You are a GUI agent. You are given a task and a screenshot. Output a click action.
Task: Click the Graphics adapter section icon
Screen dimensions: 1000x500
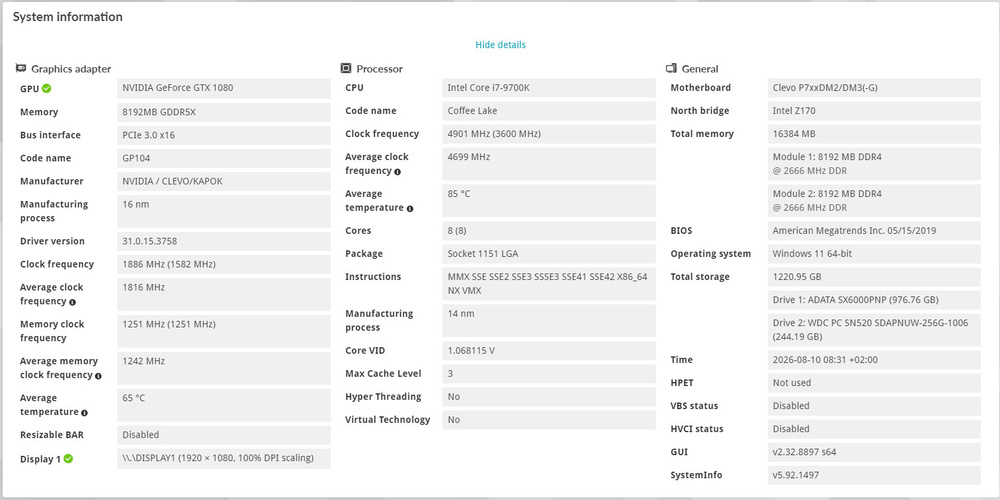click(21, 68)
